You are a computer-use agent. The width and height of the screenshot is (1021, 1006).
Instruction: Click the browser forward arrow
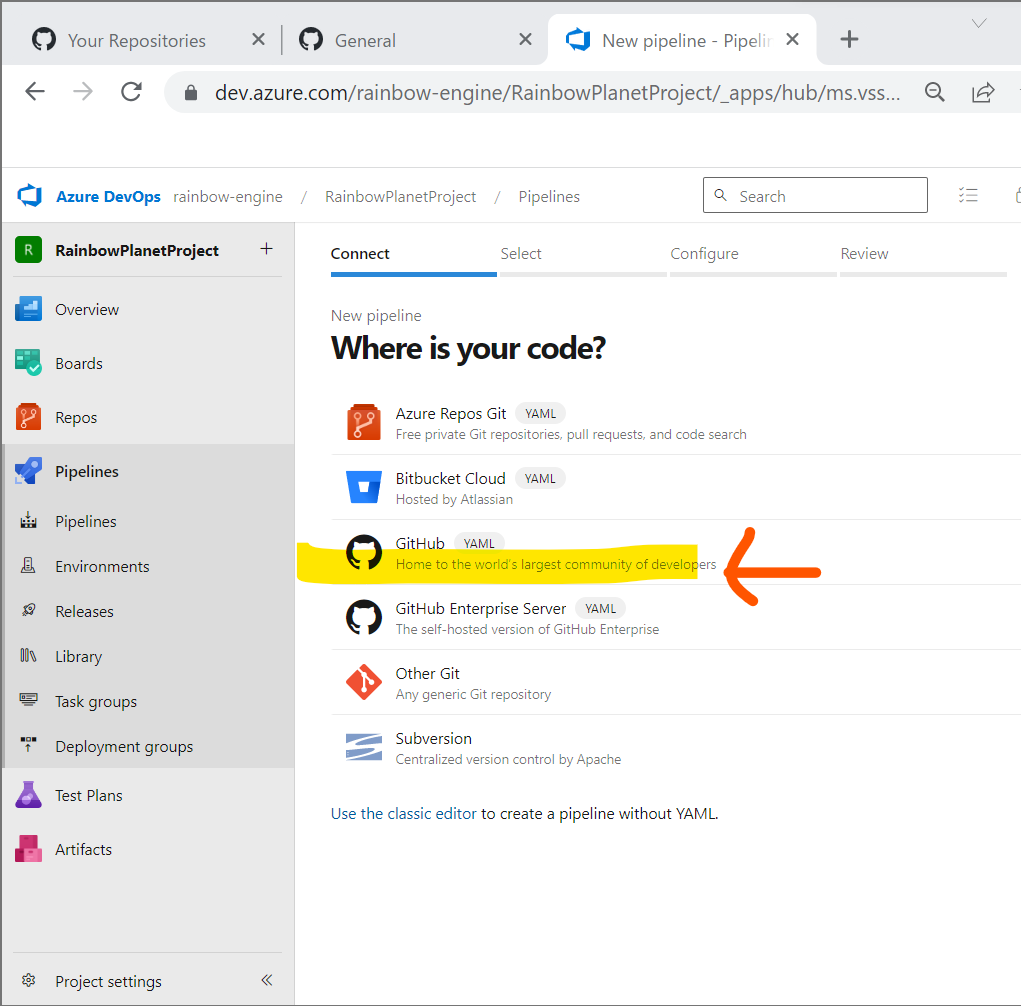(83, 92)
